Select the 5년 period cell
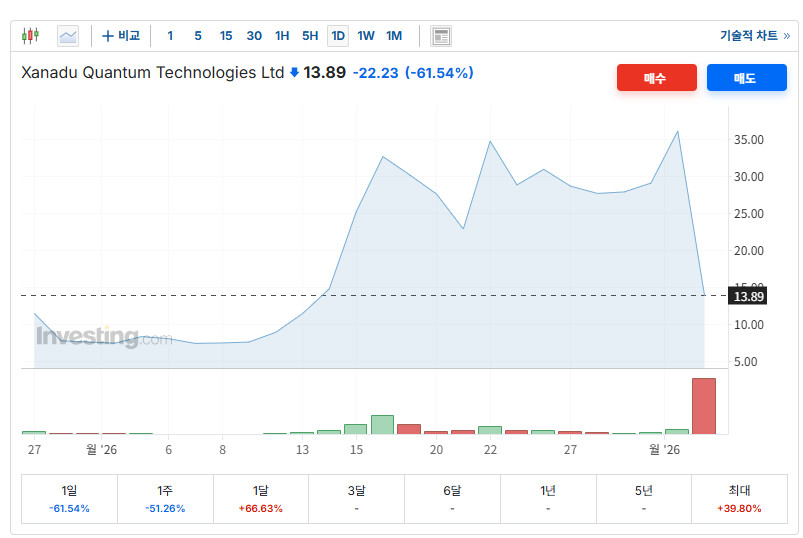Image resolution: width=803 pixels, height=538 pixels. coord(644,499)
